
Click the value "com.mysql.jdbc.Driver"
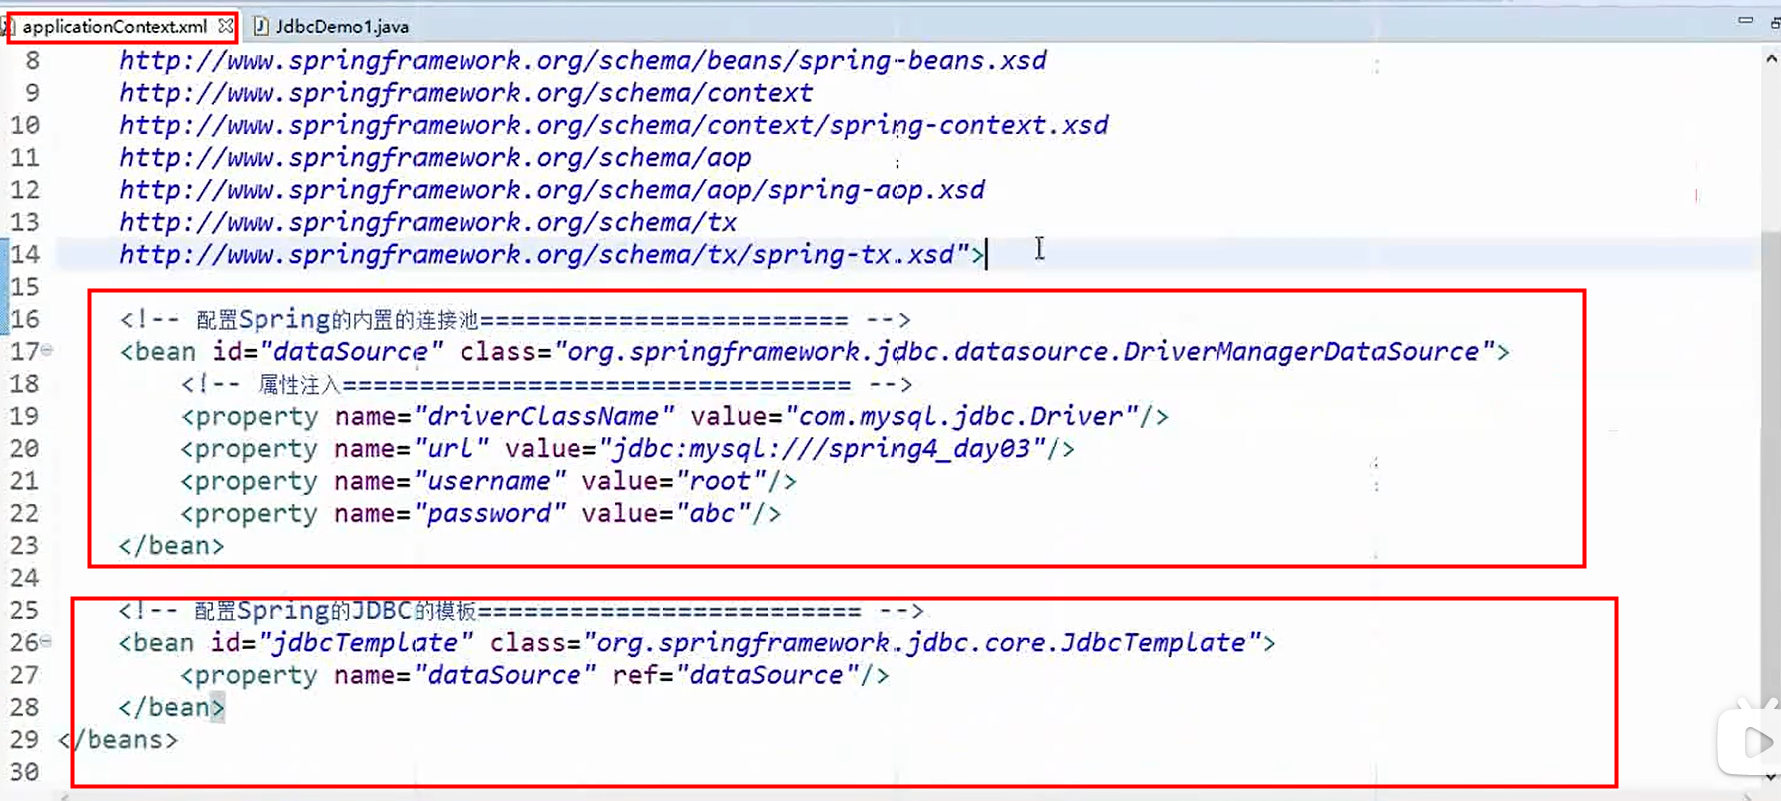click(962, 417)
